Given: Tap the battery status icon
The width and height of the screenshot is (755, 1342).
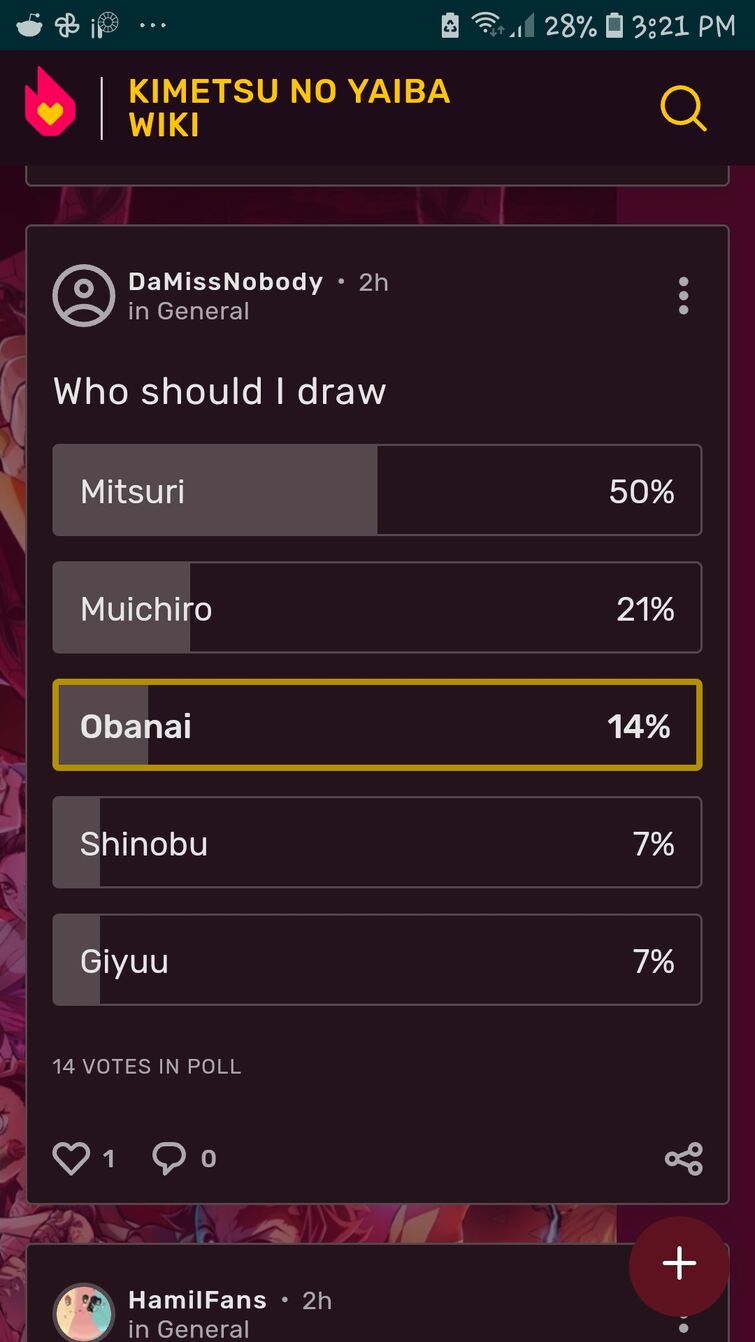Looking at the screenshot, I should pyautogui.click(x=614, y=25).
